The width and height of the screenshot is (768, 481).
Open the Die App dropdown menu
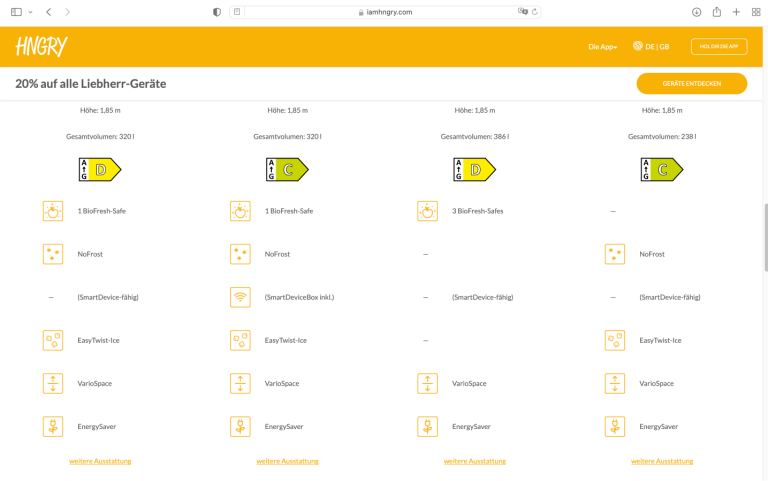pyautogui.click(x=602, y=47)
